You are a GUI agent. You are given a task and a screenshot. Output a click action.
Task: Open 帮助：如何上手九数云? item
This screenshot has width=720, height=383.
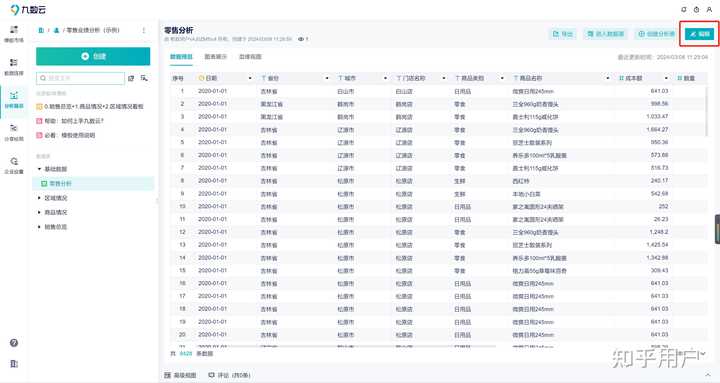coord(74,121)
